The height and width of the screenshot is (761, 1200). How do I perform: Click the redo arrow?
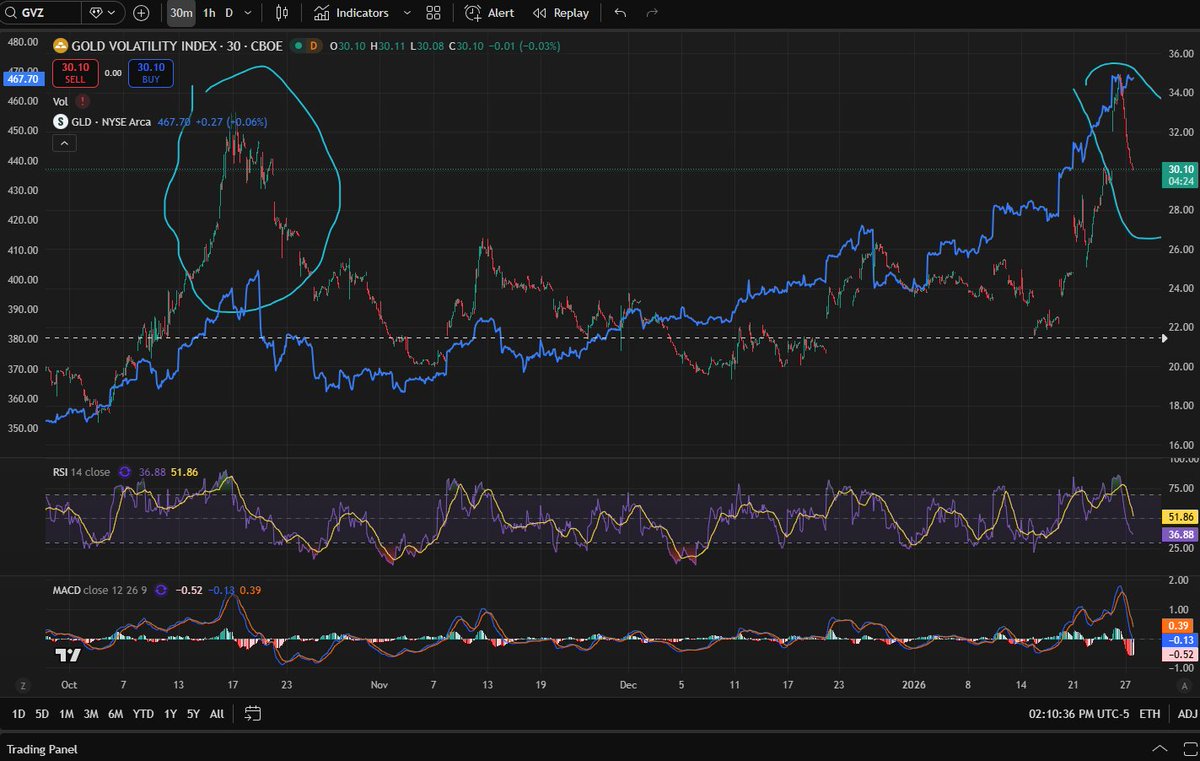pos(652,13)
